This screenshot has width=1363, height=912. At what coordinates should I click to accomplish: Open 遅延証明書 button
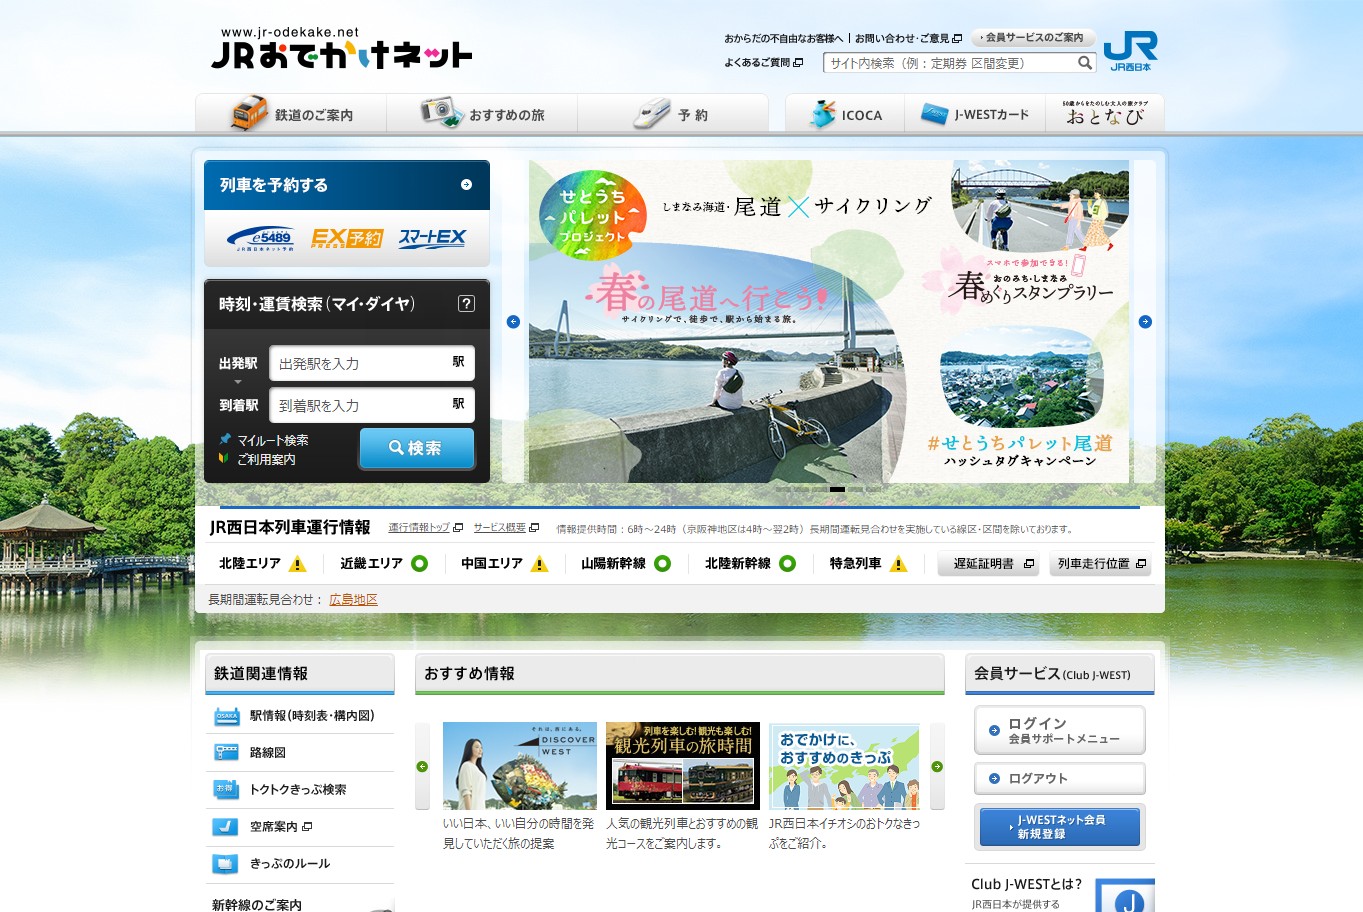pos(988,564)
